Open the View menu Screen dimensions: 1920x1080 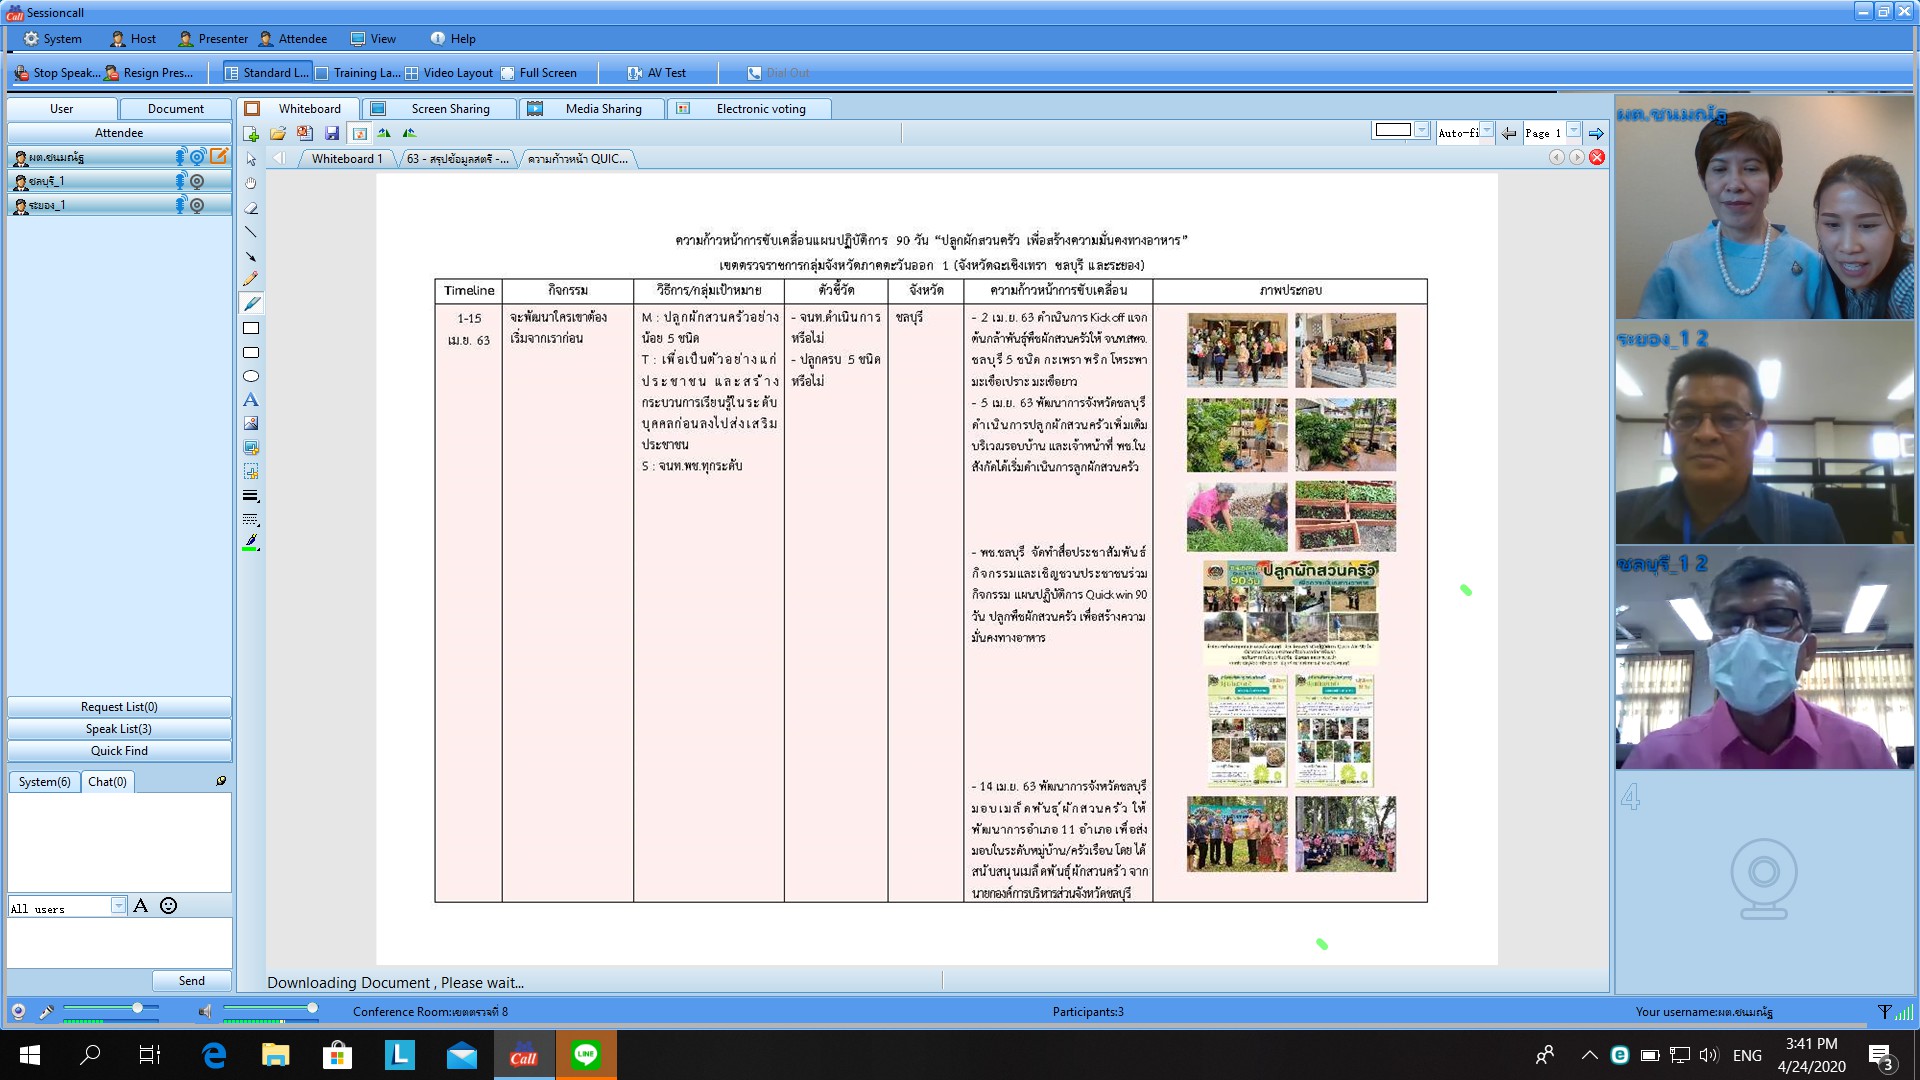[374, 39]
